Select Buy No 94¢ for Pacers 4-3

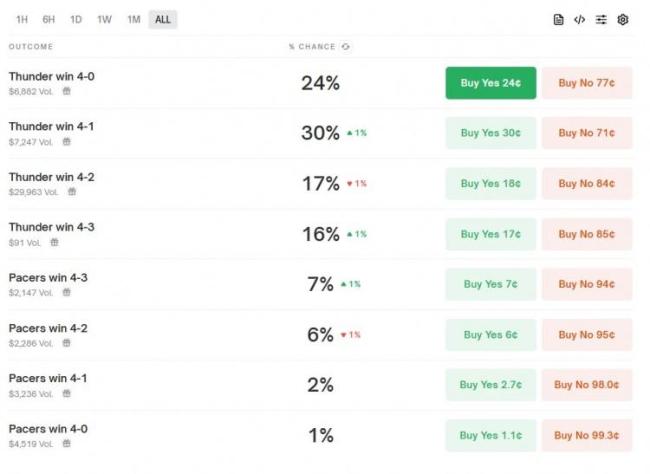point(587,284)
